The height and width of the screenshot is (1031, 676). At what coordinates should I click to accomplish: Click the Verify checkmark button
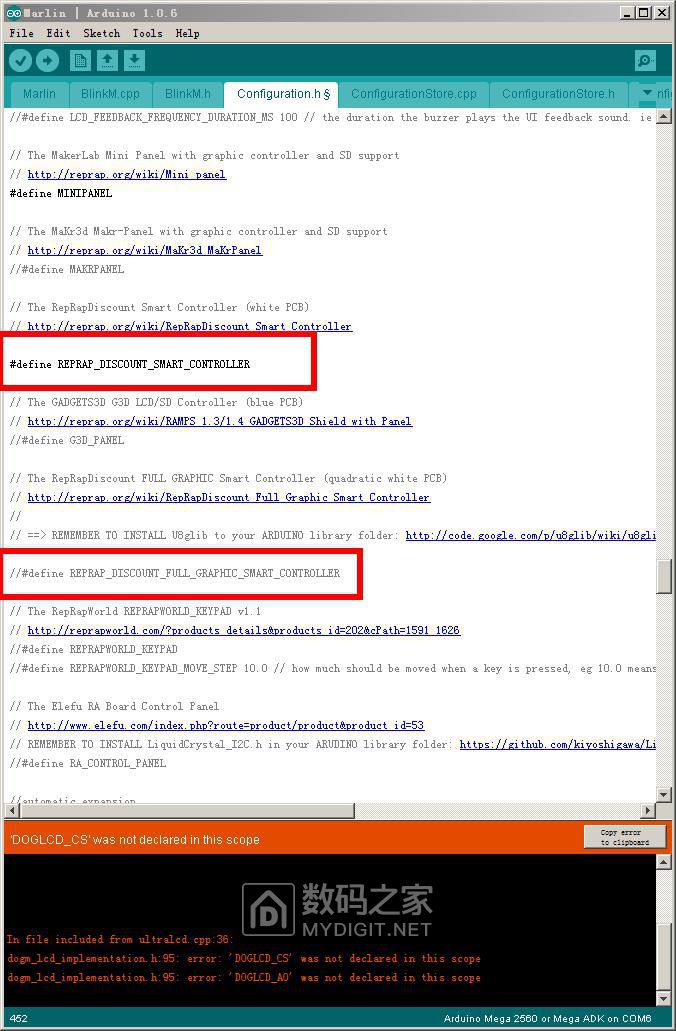pos(21,60)
